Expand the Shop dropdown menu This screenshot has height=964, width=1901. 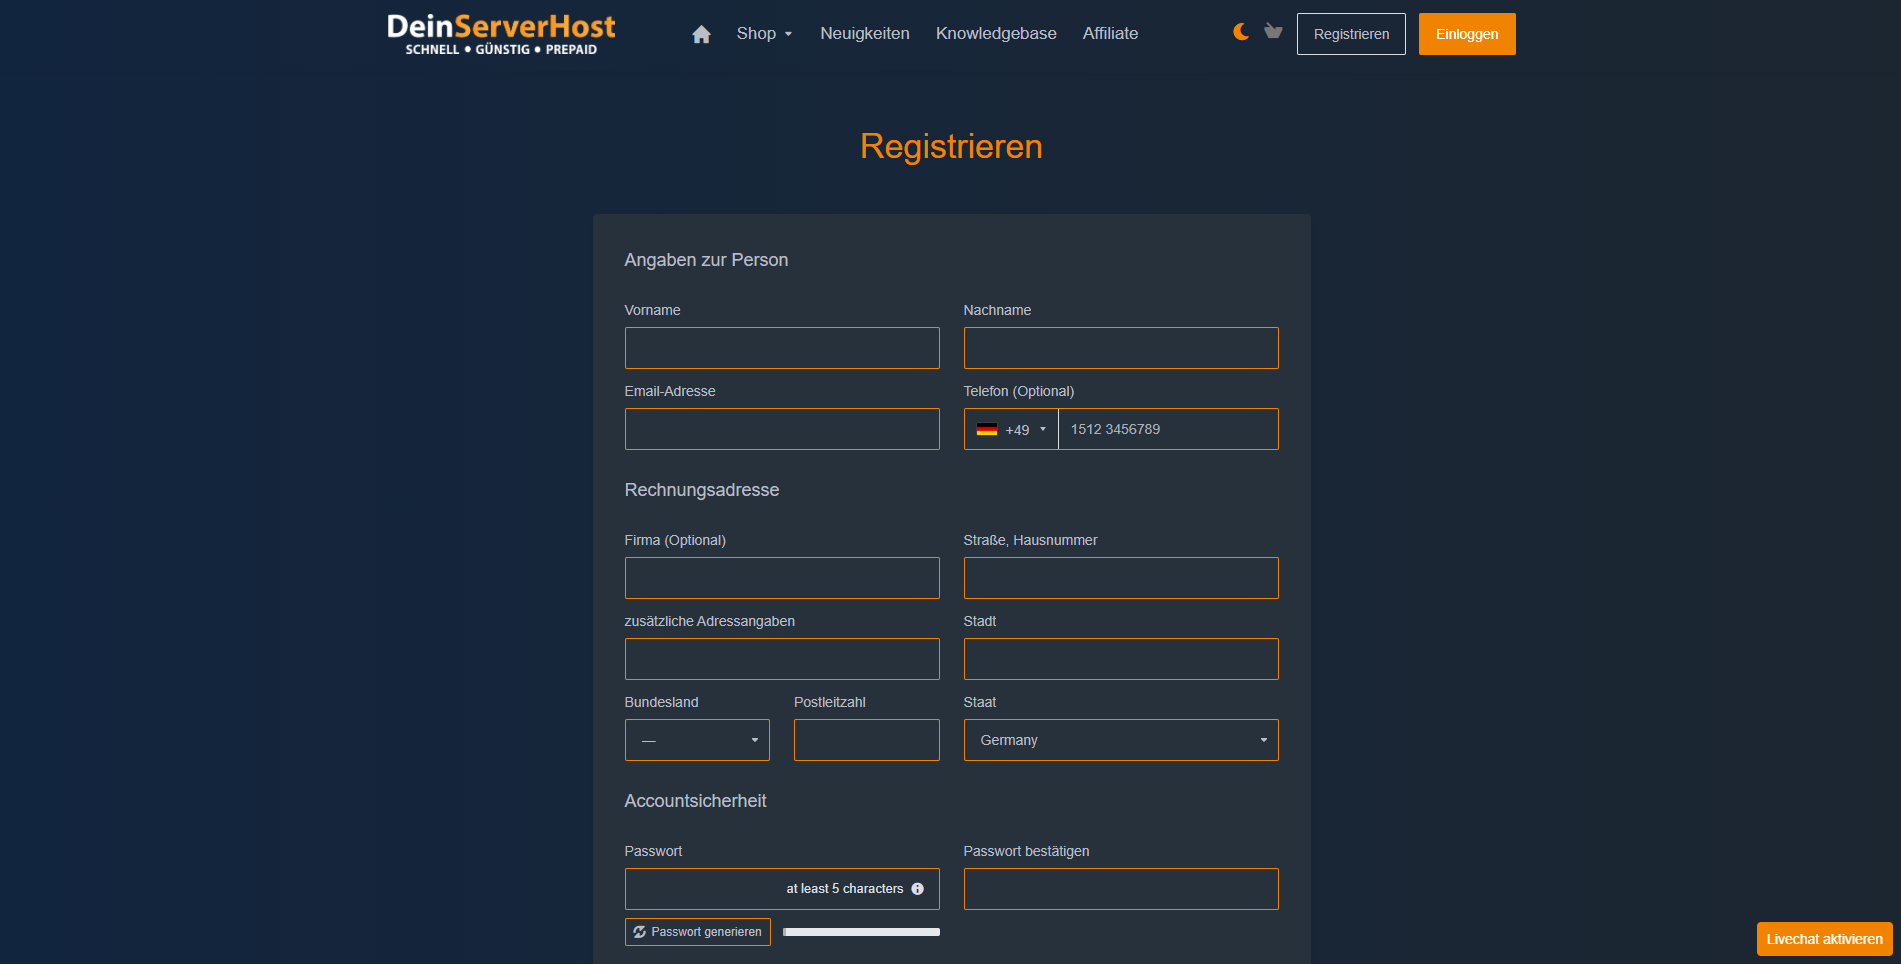coord(764,34)
